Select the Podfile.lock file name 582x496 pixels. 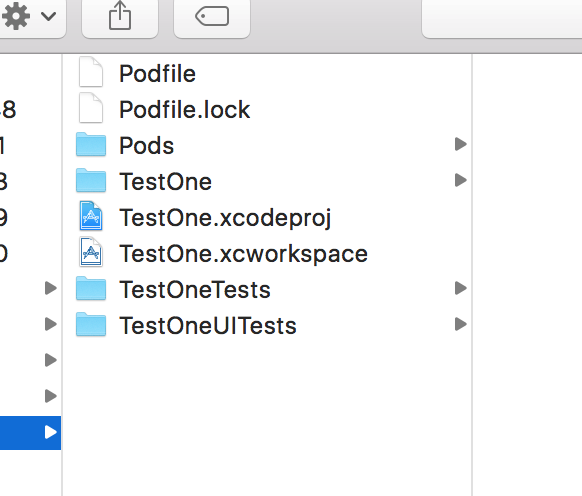[184, 110]
